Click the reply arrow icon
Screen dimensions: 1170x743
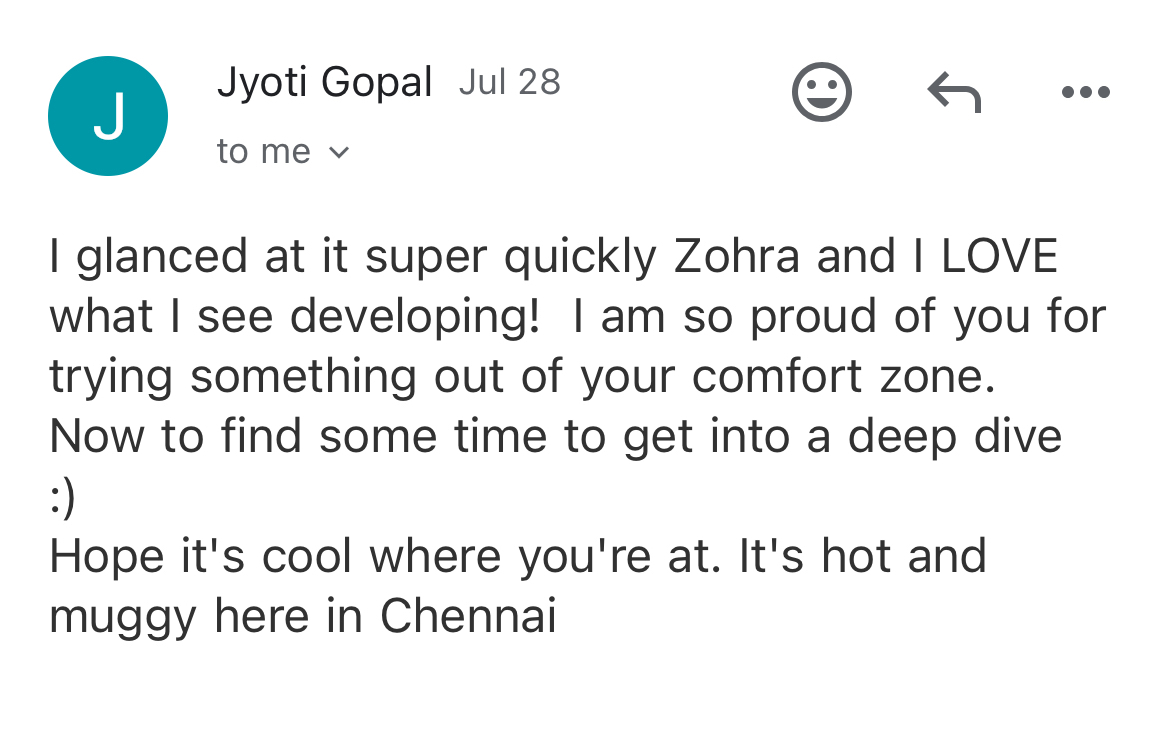click(x=954, y=94)
